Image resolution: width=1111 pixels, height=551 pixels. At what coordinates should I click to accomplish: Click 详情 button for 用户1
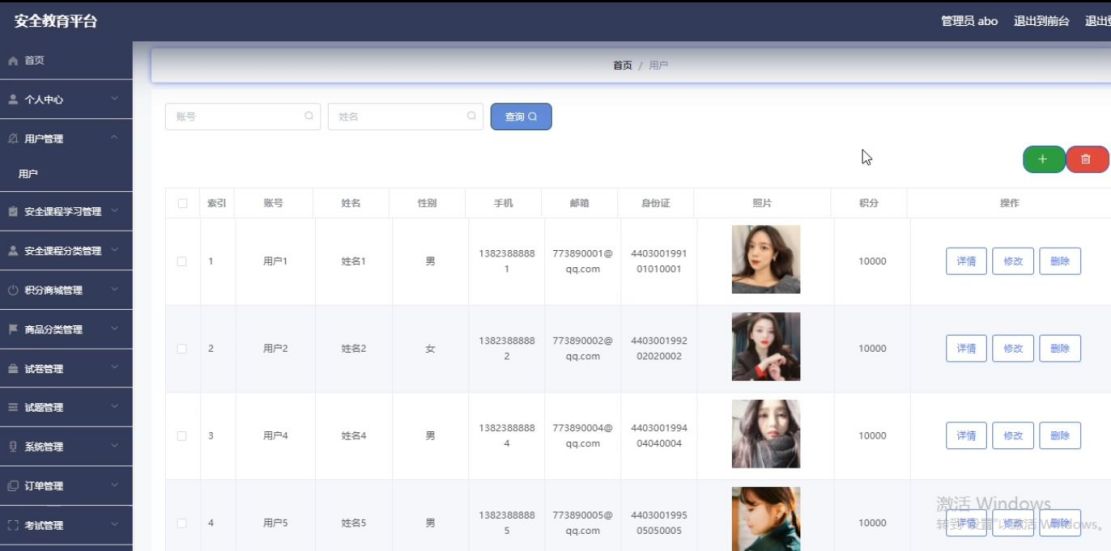coord(966,261)
